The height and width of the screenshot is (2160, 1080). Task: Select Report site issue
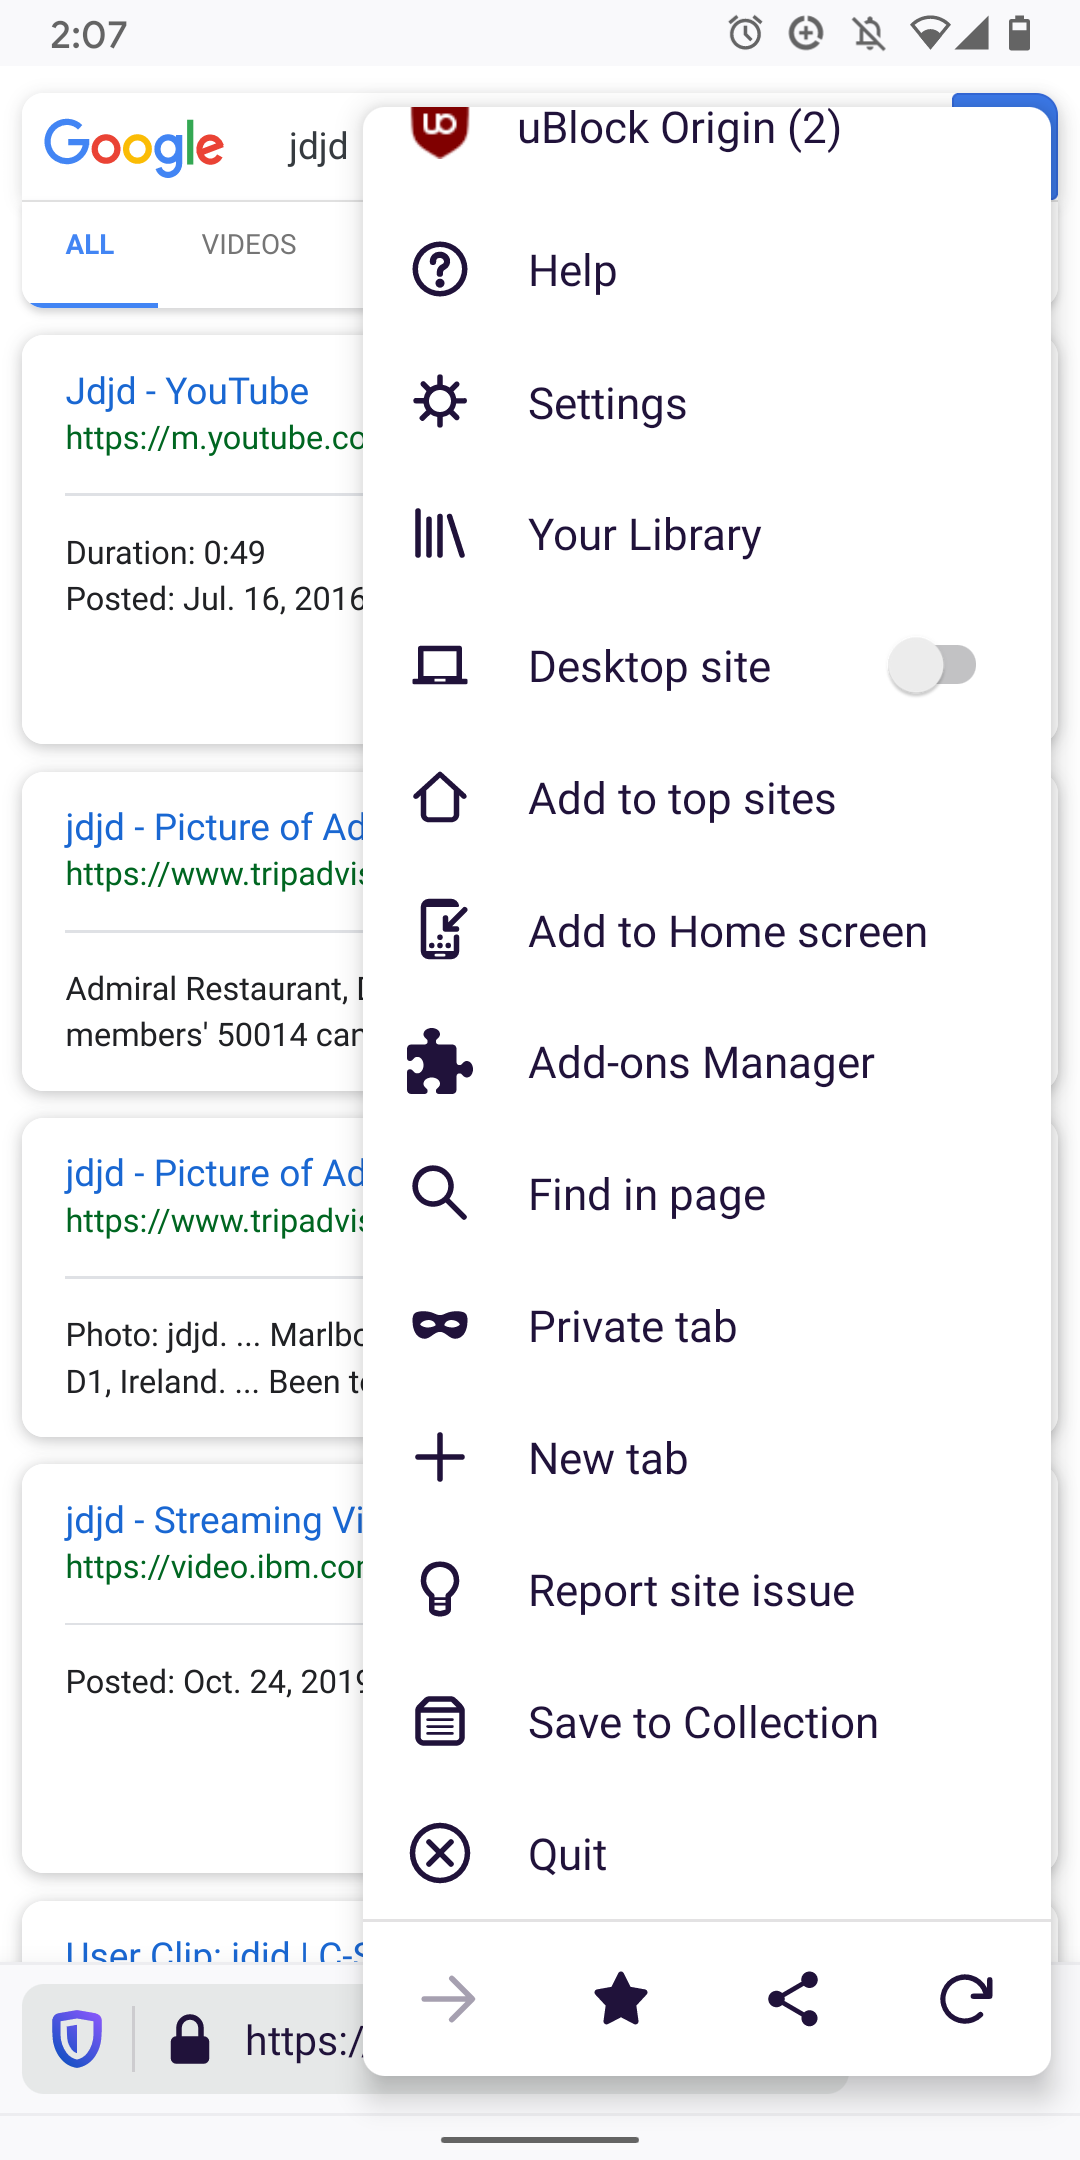tap(706, 1591)
